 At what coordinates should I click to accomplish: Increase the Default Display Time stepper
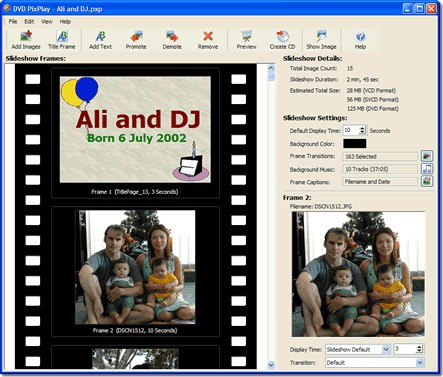(x=363, y=128)
